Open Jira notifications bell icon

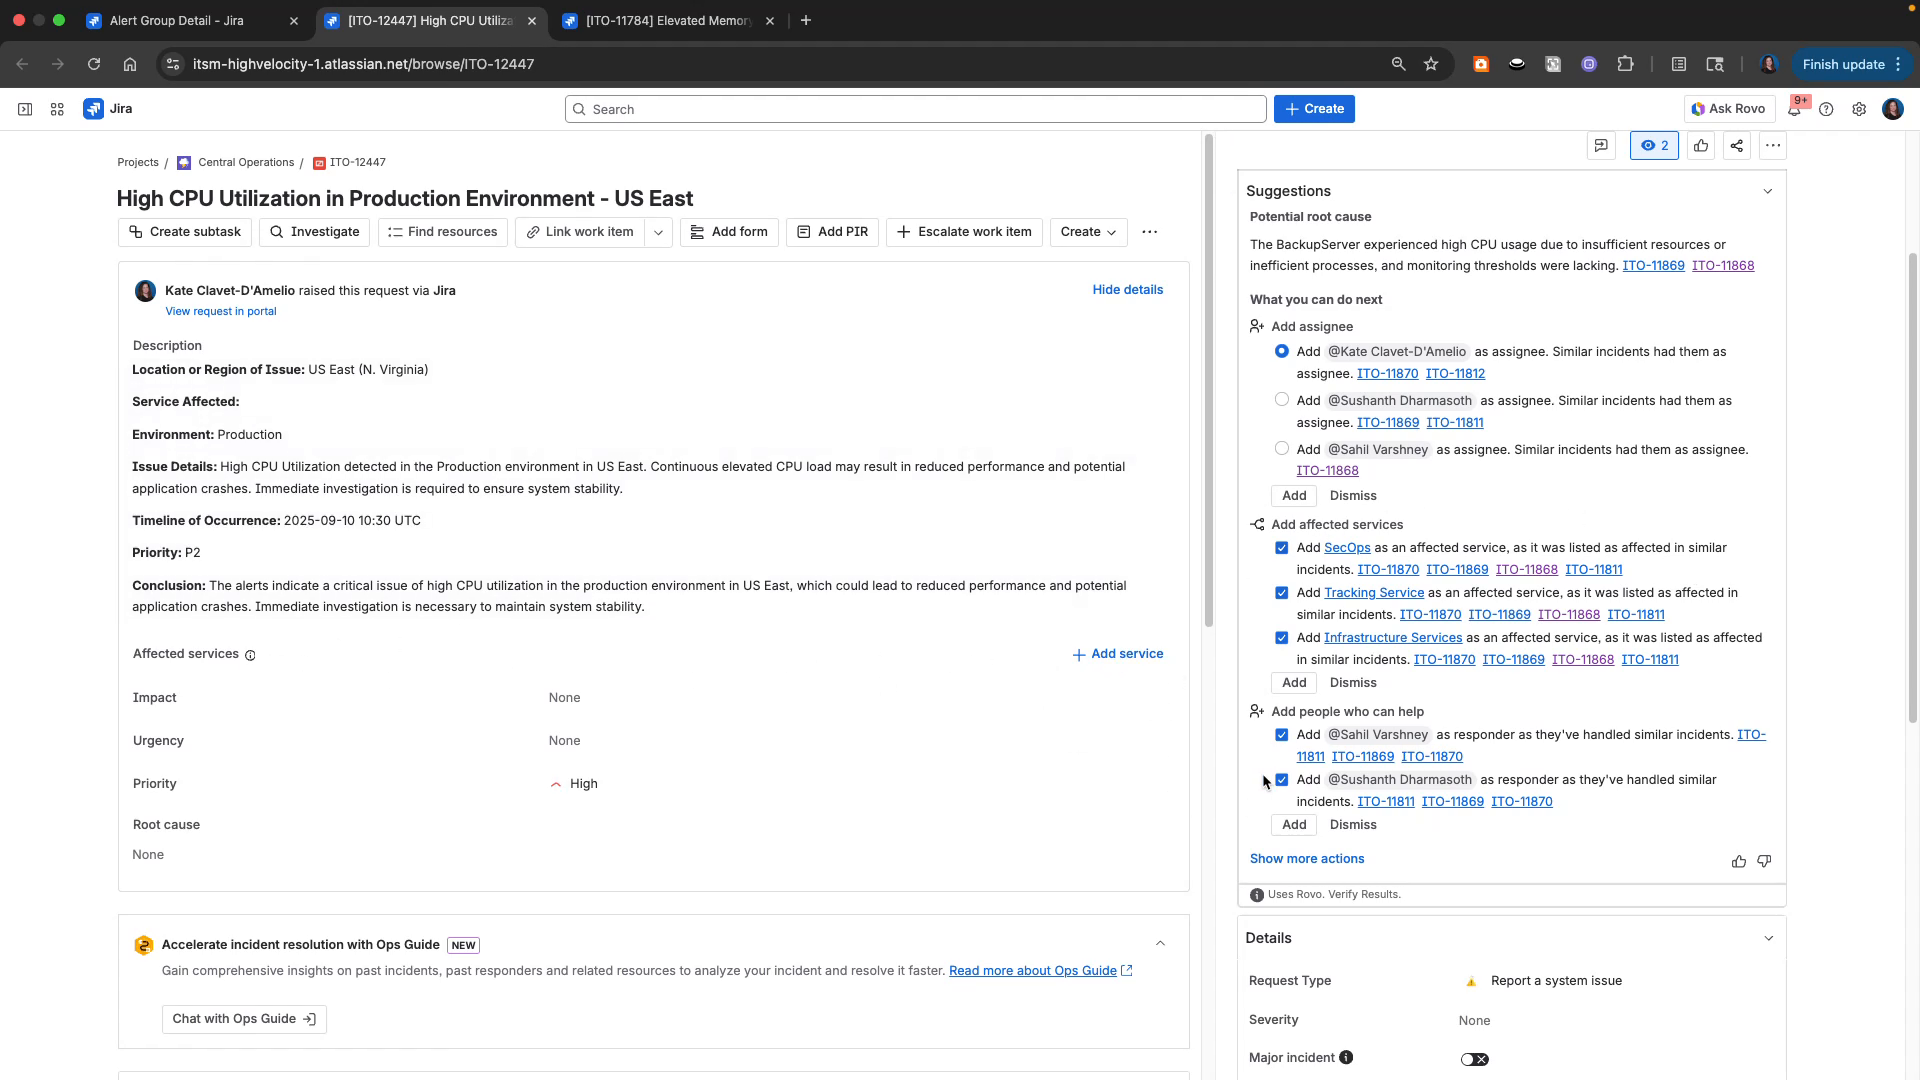(1796, 109)
